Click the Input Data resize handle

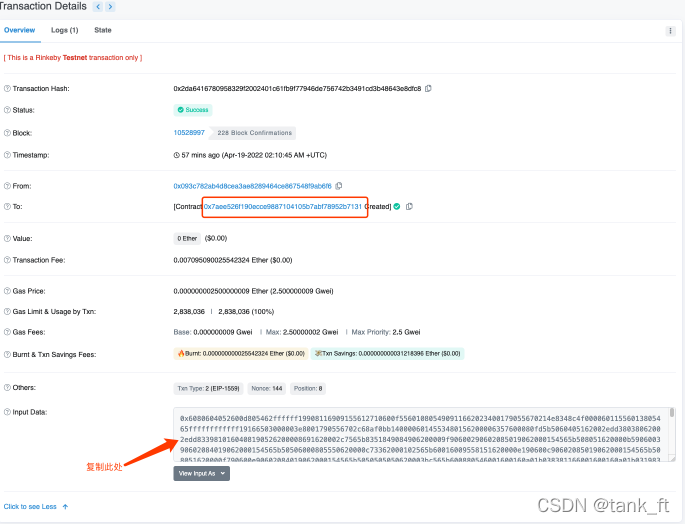pyautogui.click(x=672, y=458)
